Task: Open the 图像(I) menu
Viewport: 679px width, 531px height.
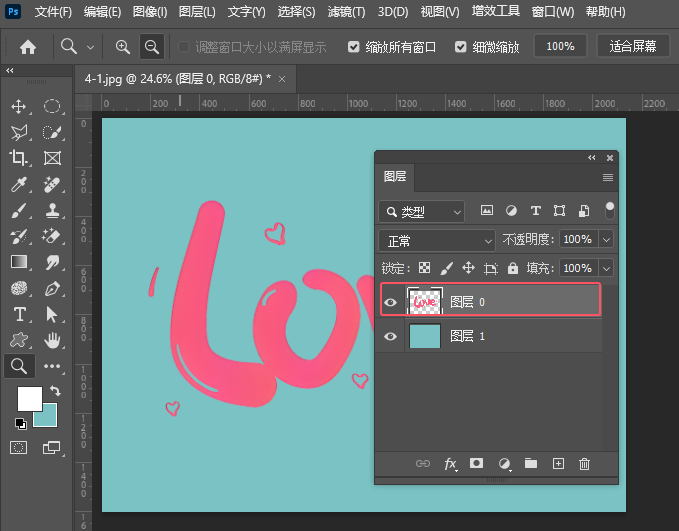Action: pos(150,12)
